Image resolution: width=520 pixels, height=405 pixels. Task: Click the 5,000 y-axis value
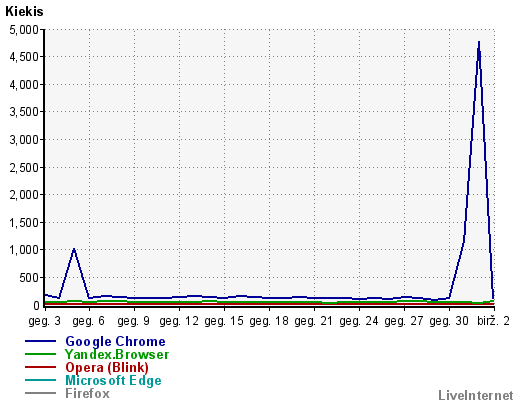pos(24,30)
